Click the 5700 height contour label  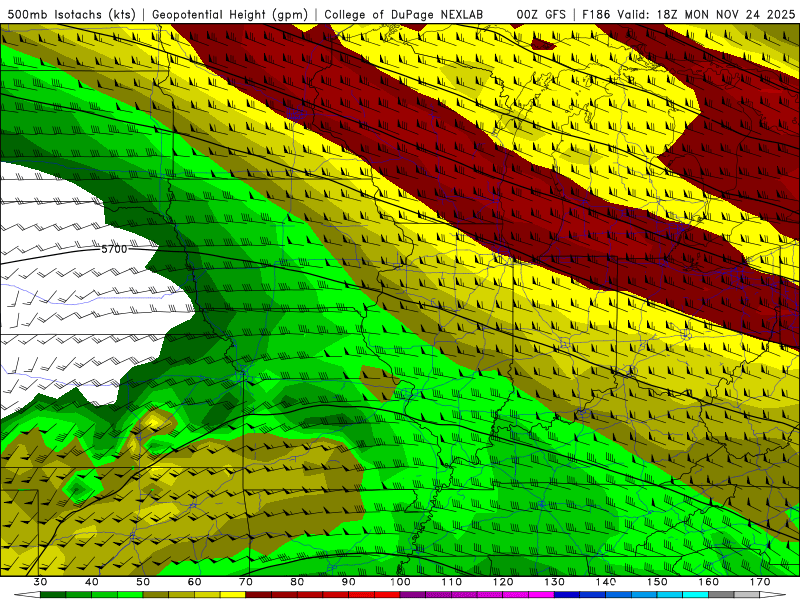[114, 249]
